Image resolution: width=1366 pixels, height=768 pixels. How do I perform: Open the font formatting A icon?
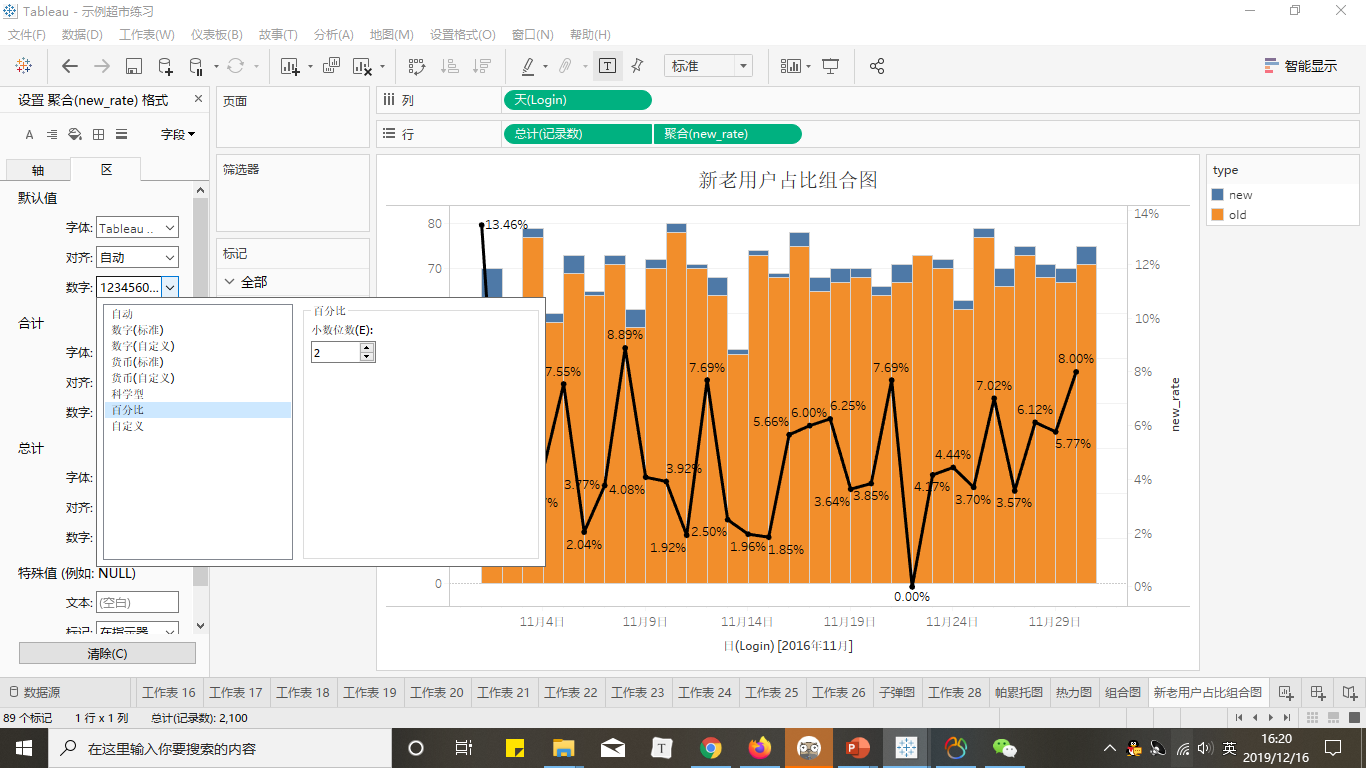(x=29, y=134)
